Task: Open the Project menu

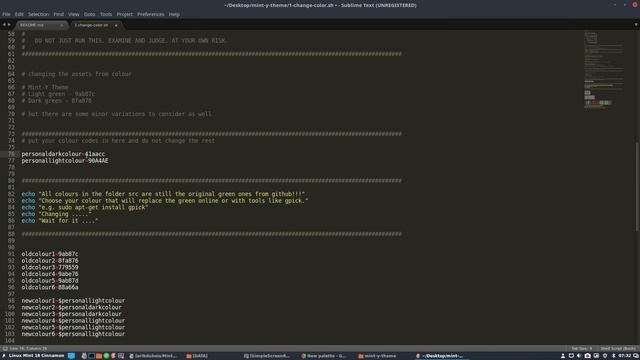Action: tap(124, 14)
